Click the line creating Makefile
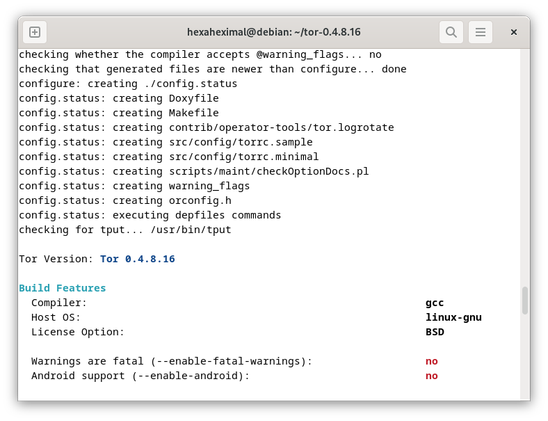The height and width of the screenshot is (421, 548). point(119,113)
